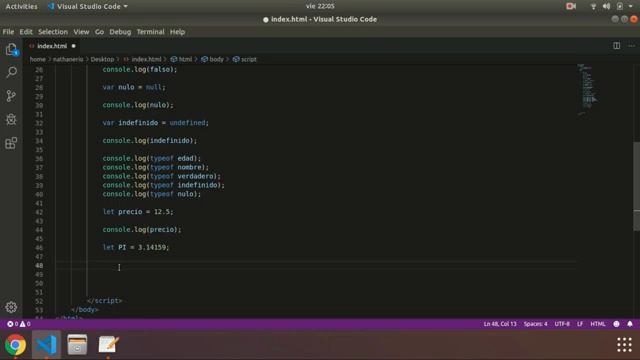Open the Terminal menu
The image size is (640, 360).
pos(150,32)
